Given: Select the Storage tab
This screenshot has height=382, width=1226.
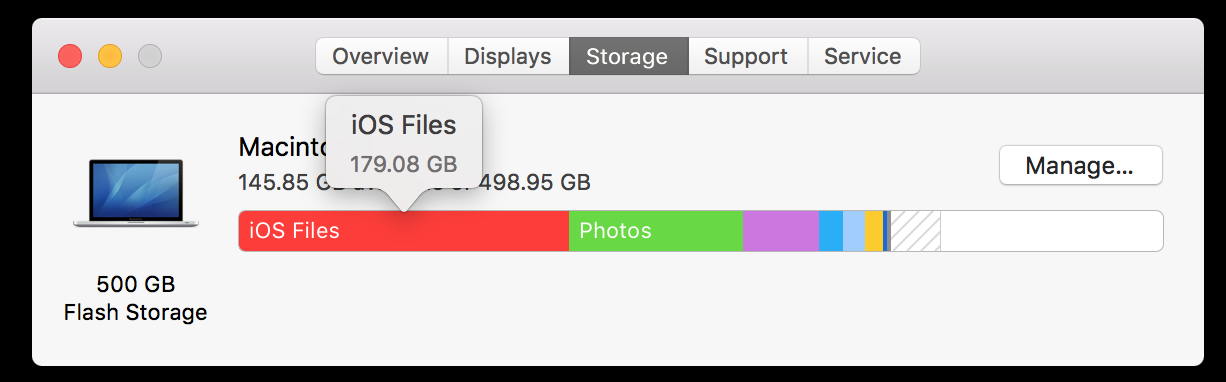Looking at the screenshot, I should tap(628, 56).
